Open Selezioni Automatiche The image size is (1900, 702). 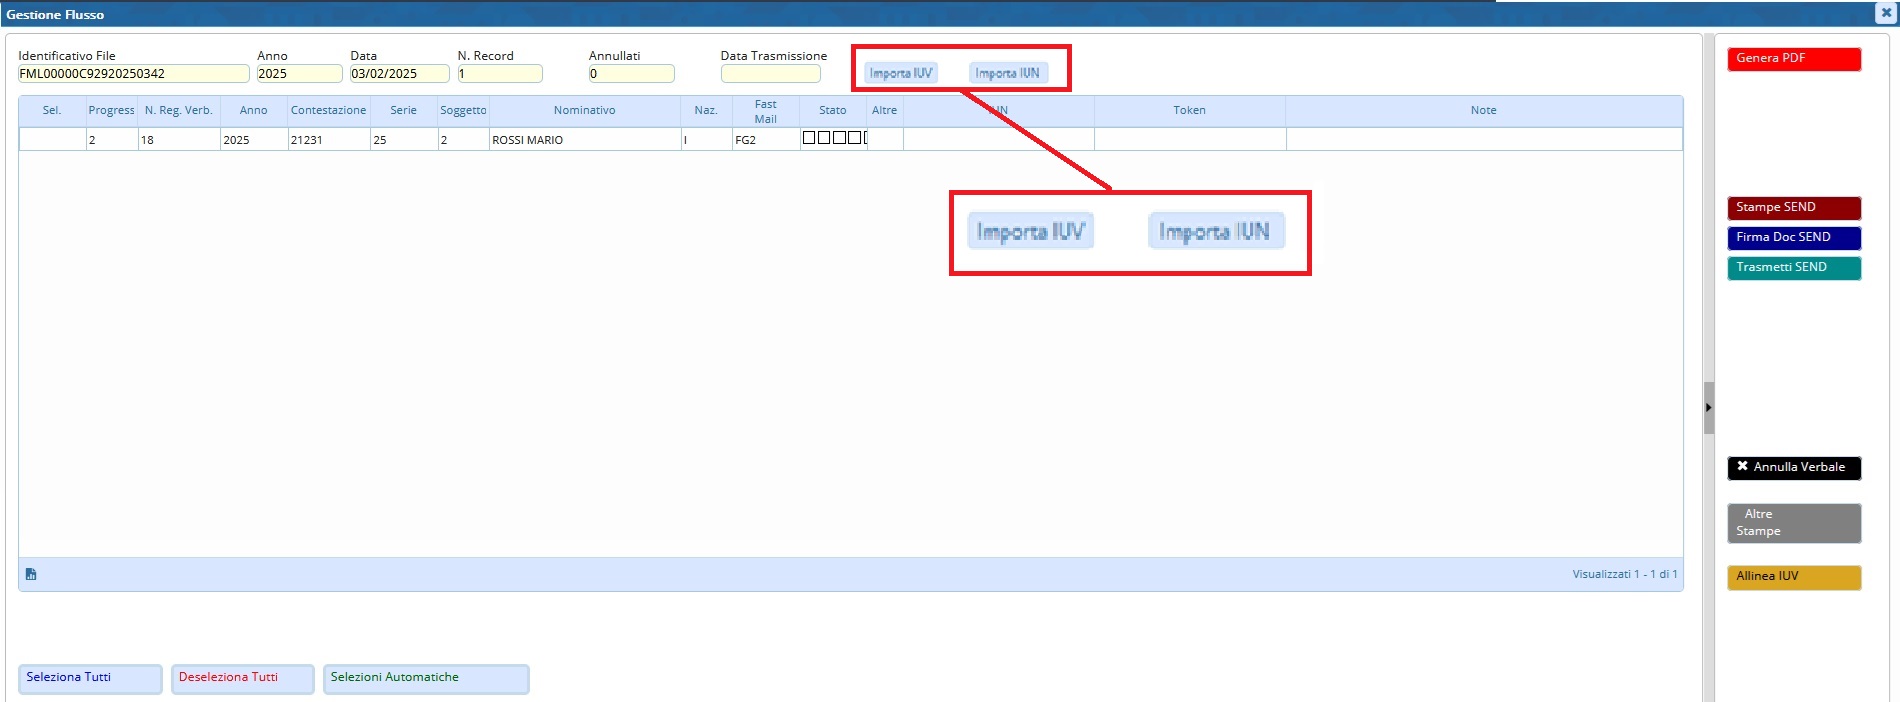point(425,678)
